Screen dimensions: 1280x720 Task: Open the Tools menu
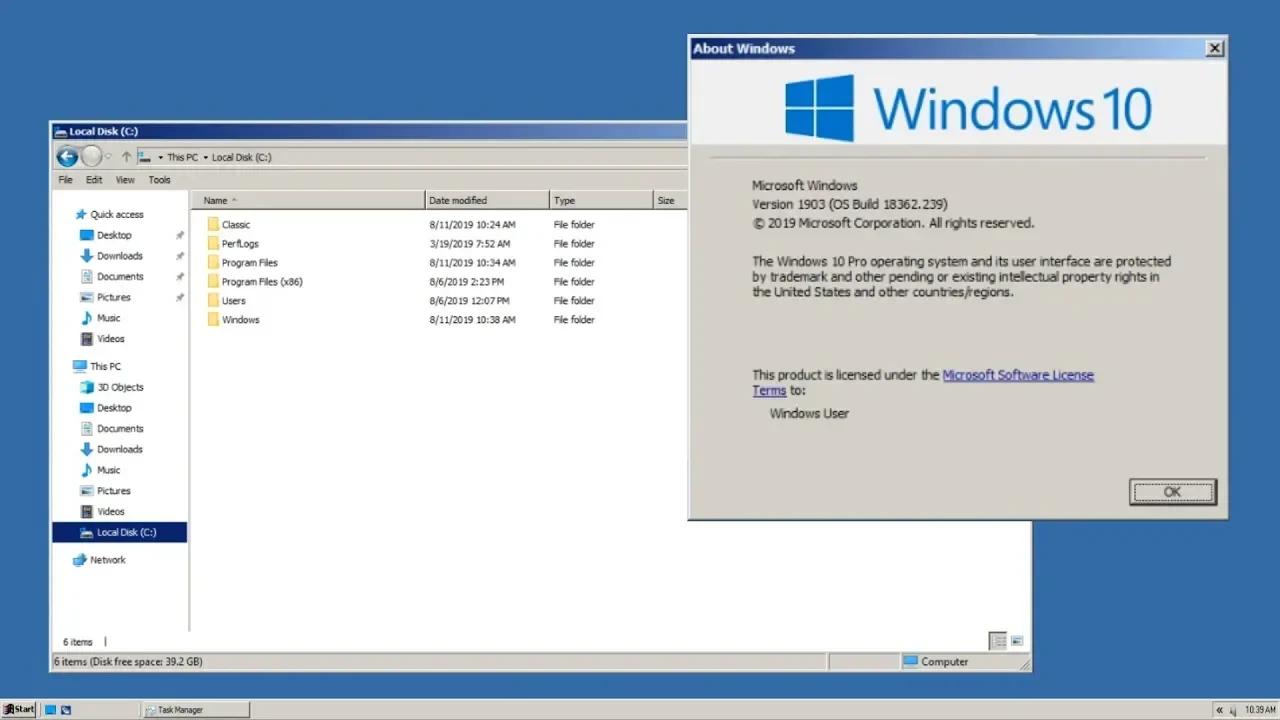(159, 179)
